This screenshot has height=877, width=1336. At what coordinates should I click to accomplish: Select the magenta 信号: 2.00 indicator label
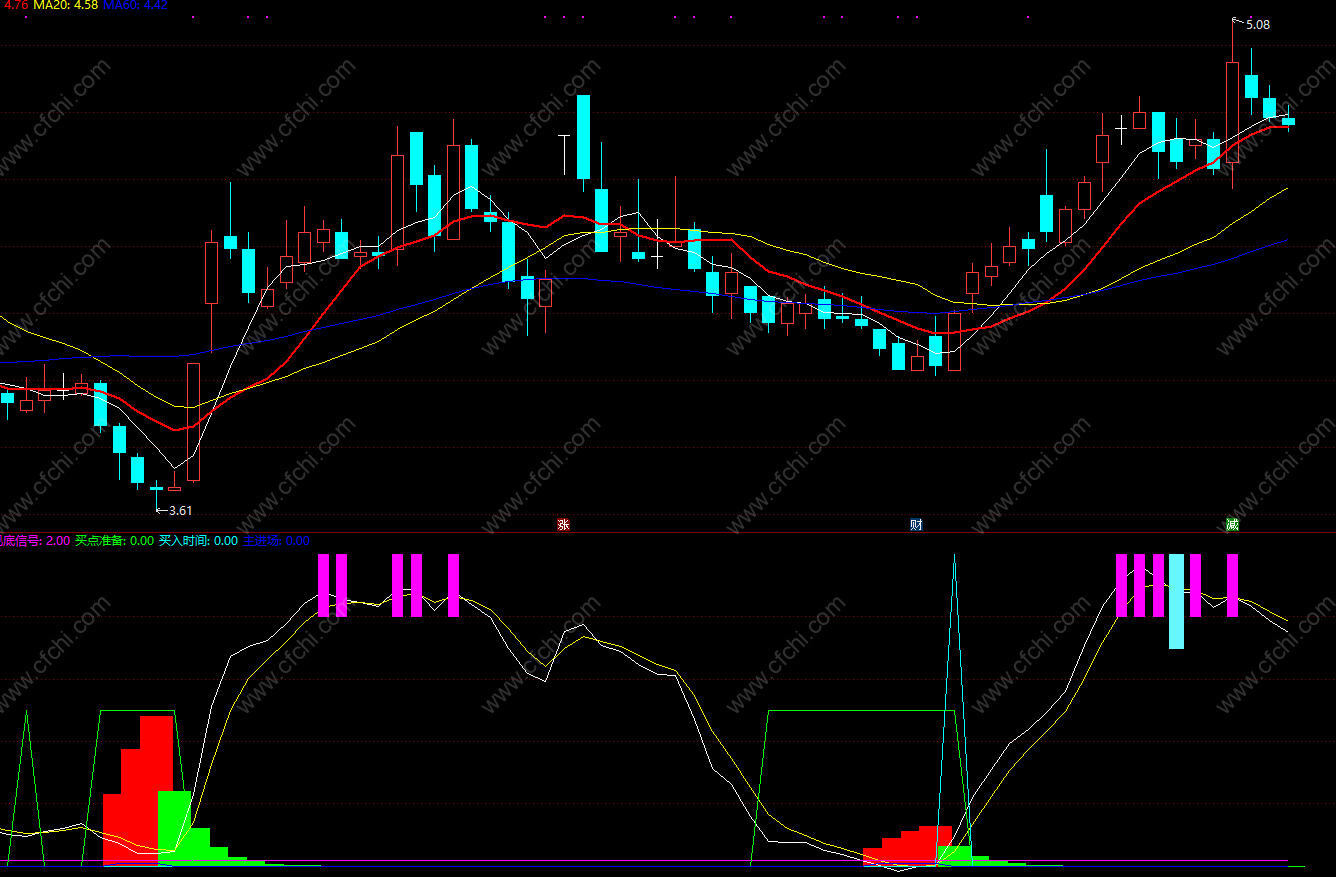35,541
